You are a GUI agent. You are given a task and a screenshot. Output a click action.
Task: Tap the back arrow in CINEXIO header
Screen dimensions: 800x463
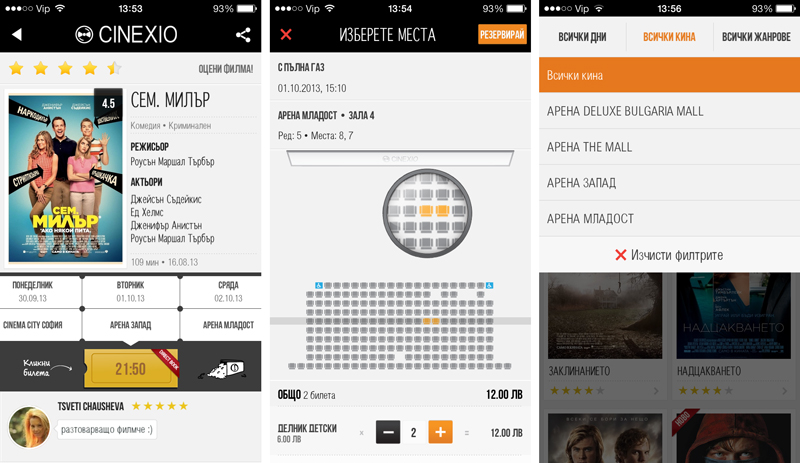[x=17, y=34]
